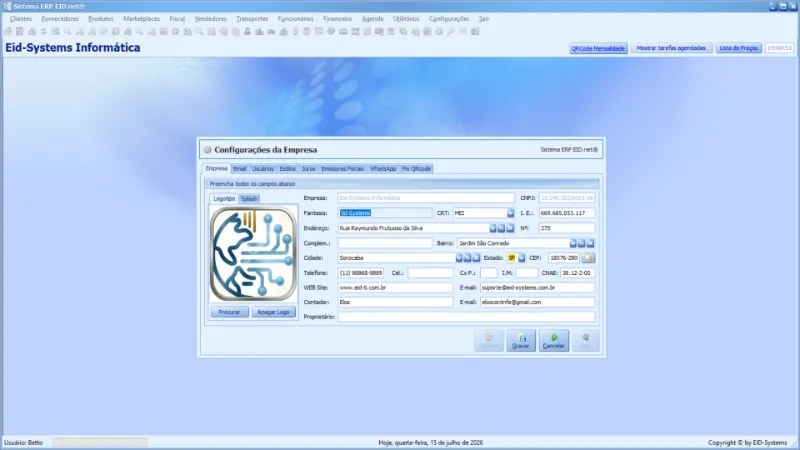
Task: Click Mostrar tarefas agendadas button
Action: [x=671, y=48]
